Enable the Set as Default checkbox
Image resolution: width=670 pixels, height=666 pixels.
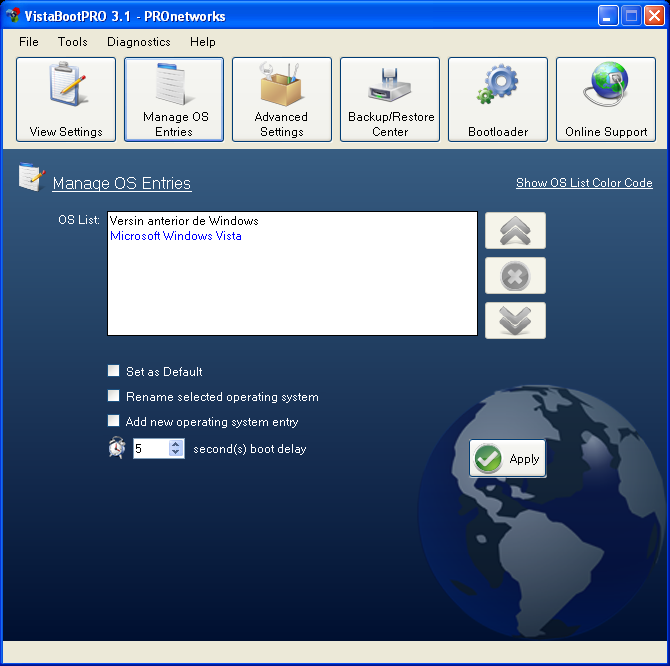(113, 370)
